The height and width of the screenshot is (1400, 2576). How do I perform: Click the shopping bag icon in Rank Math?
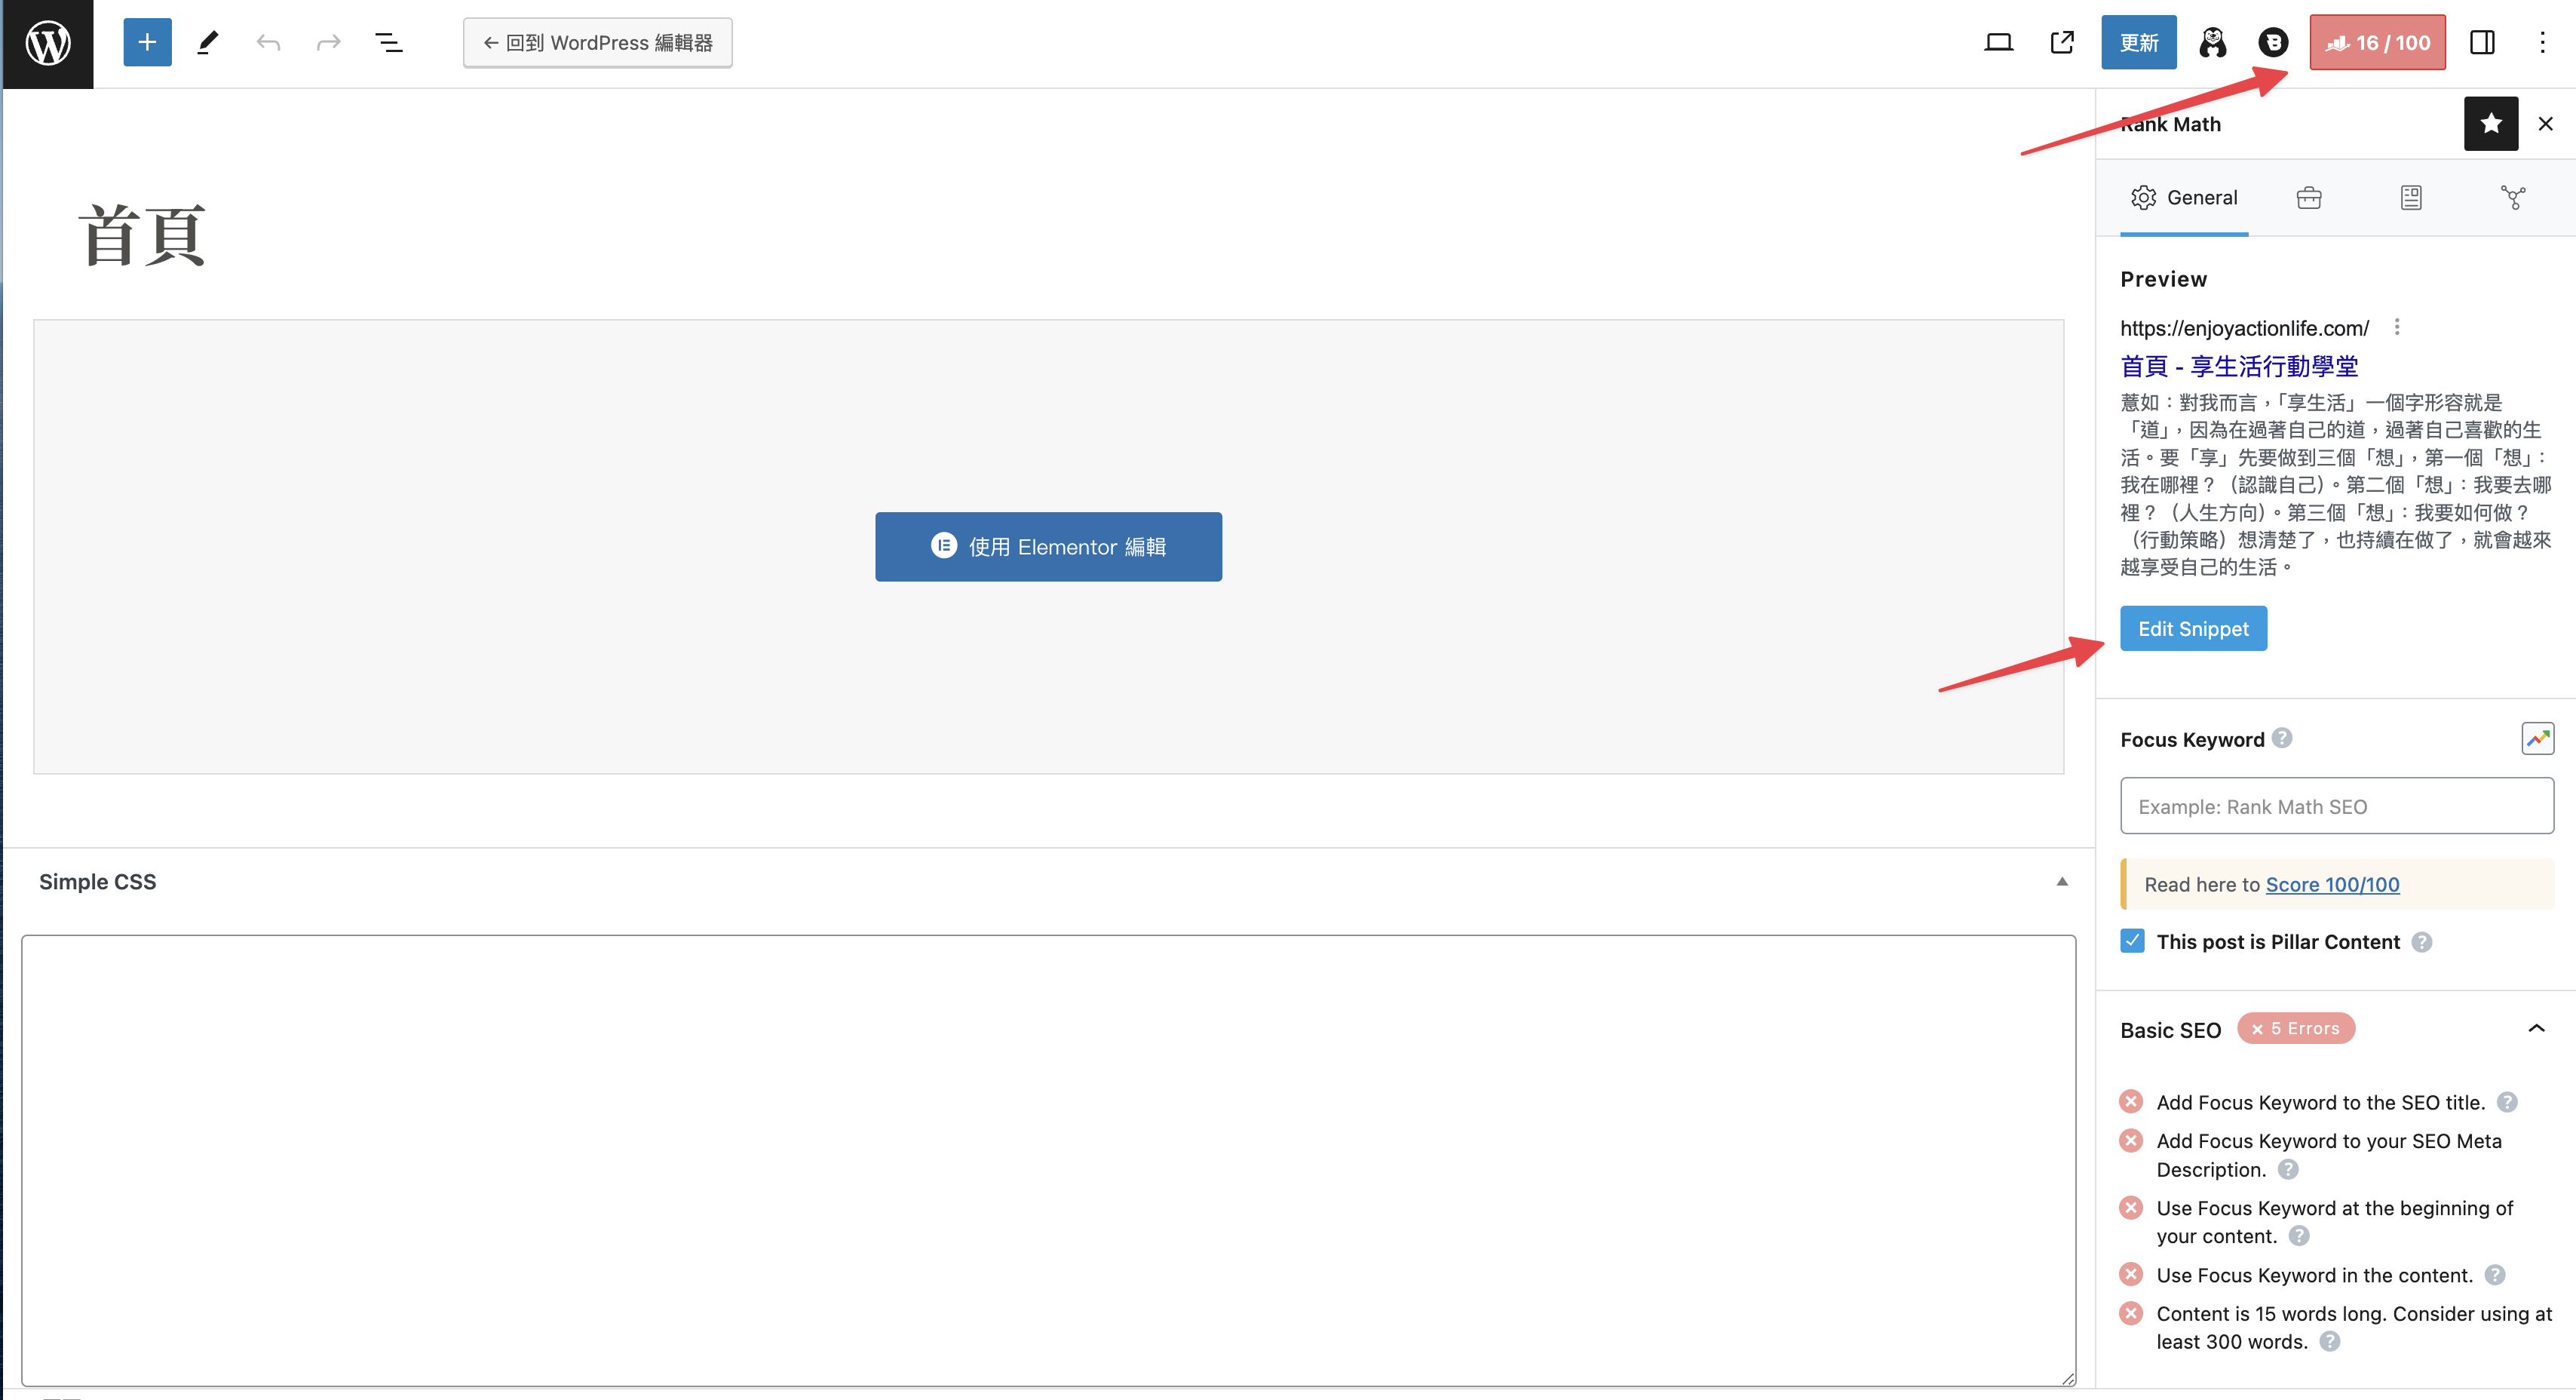pyautogui.click(x=2309, y=197)
